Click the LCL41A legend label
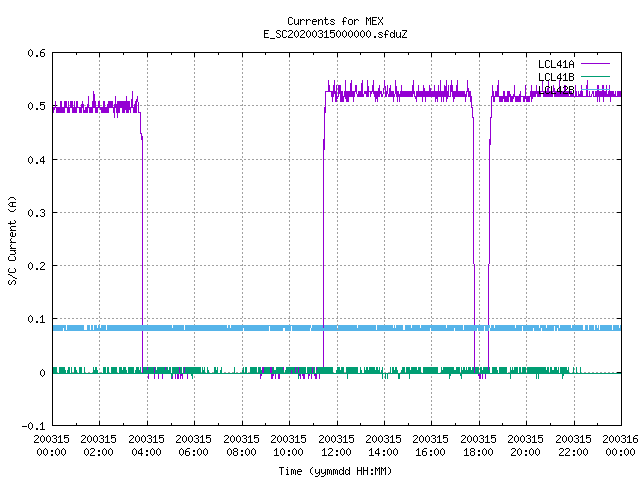The height and width of the screenshot is (480, 640). (x=556, y=64)
